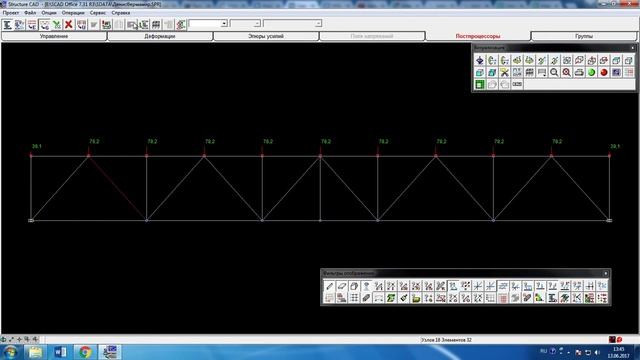
Task: Open File Explorer from taskbar
Action: 35,352
